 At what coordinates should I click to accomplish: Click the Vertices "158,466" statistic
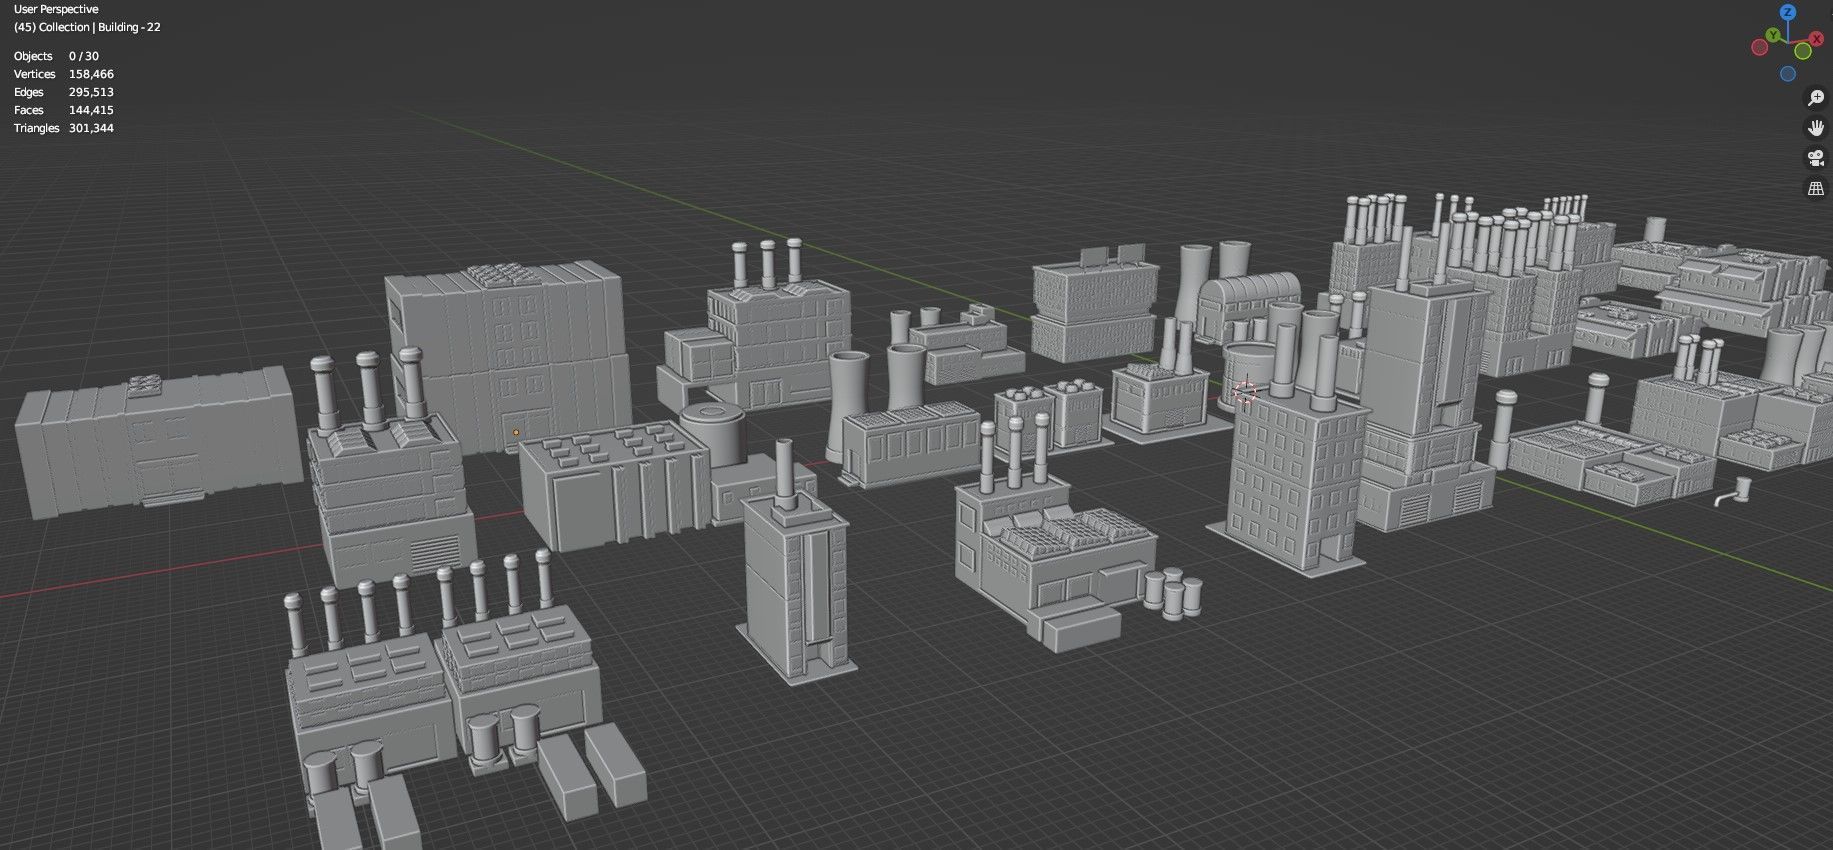point(91,74)
